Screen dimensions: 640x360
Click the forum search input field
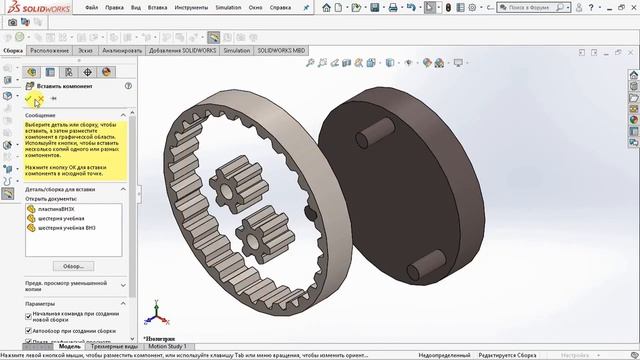coord(529,7)
